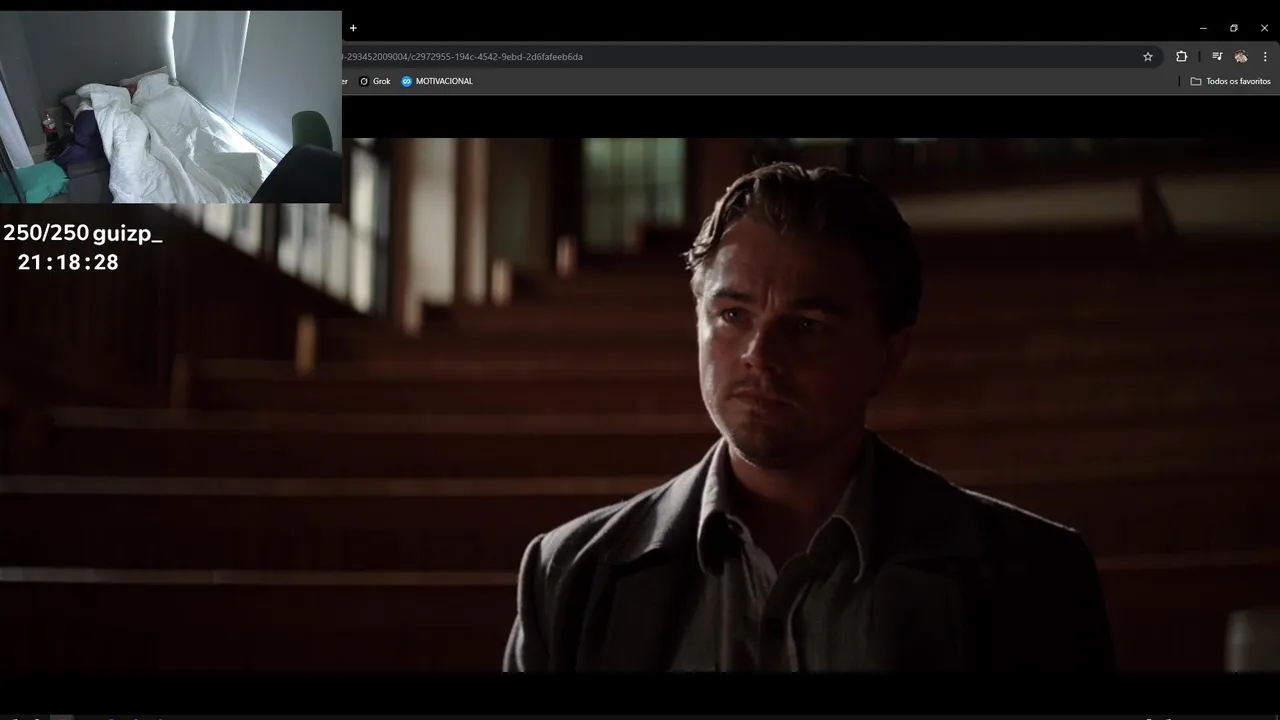Open Chrome three-dot menu
1280x720 pixels.
click(1265, 57)
